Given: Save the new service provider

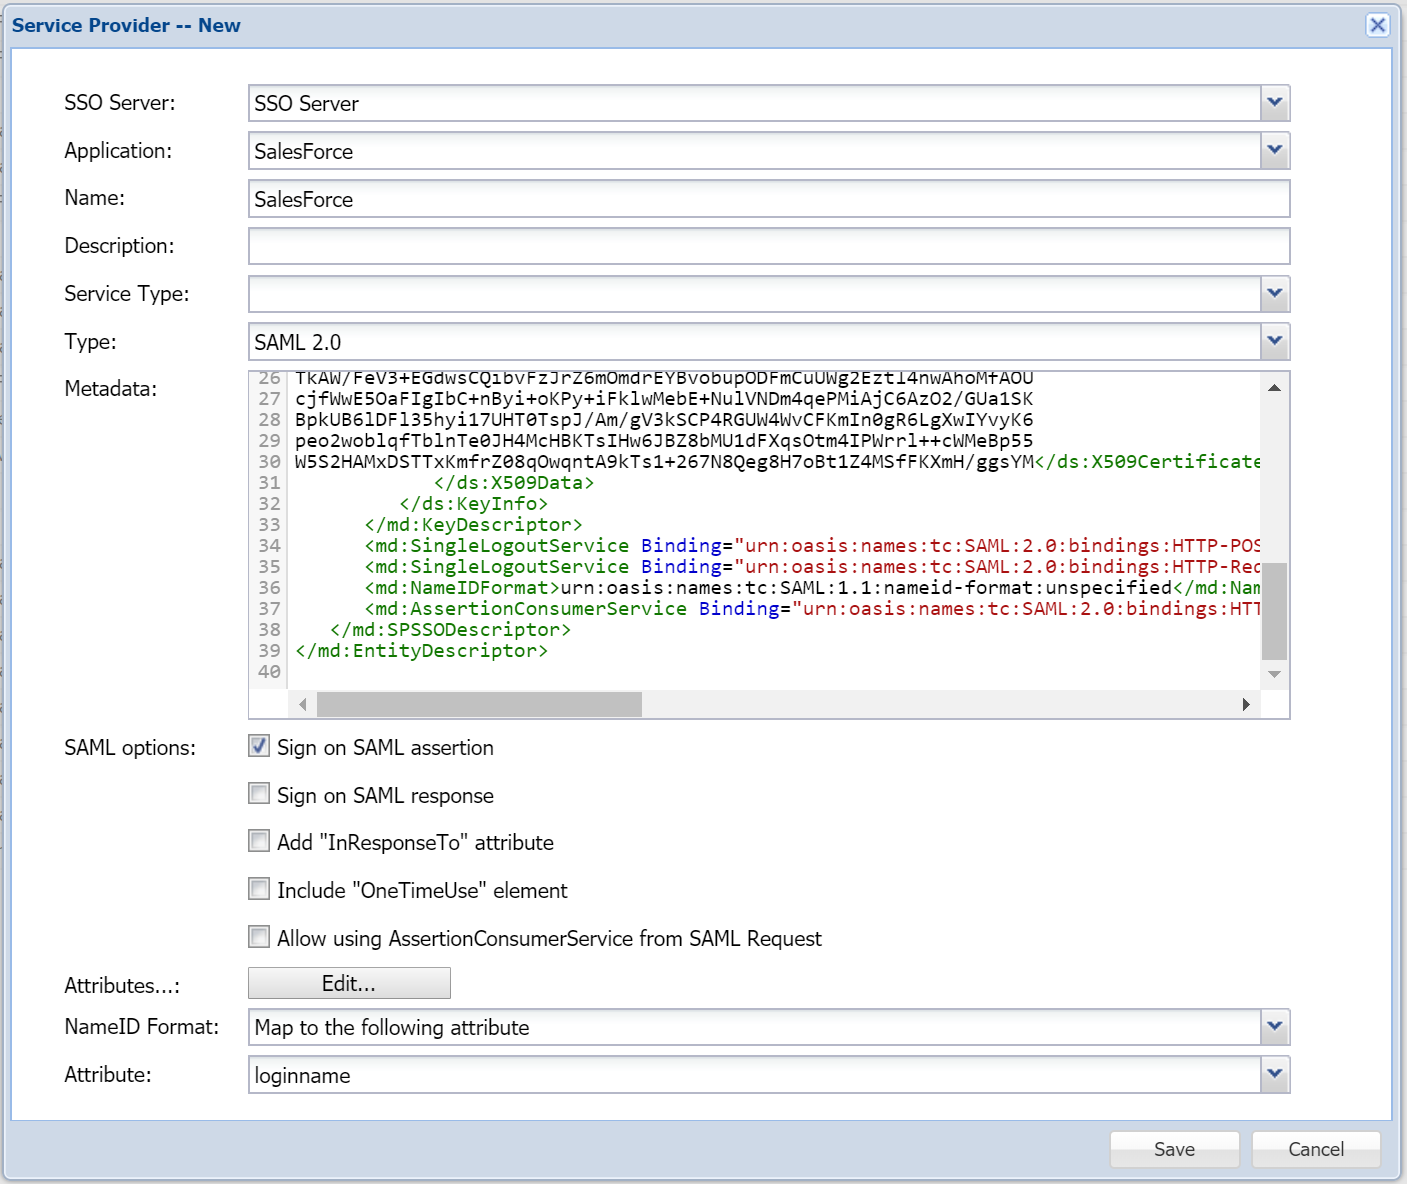Looking at the screenshot, I should coord(1174,1149).
